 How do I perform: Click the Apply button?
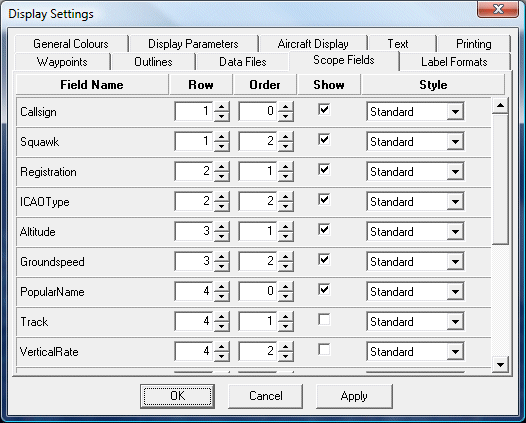(354, 396)
